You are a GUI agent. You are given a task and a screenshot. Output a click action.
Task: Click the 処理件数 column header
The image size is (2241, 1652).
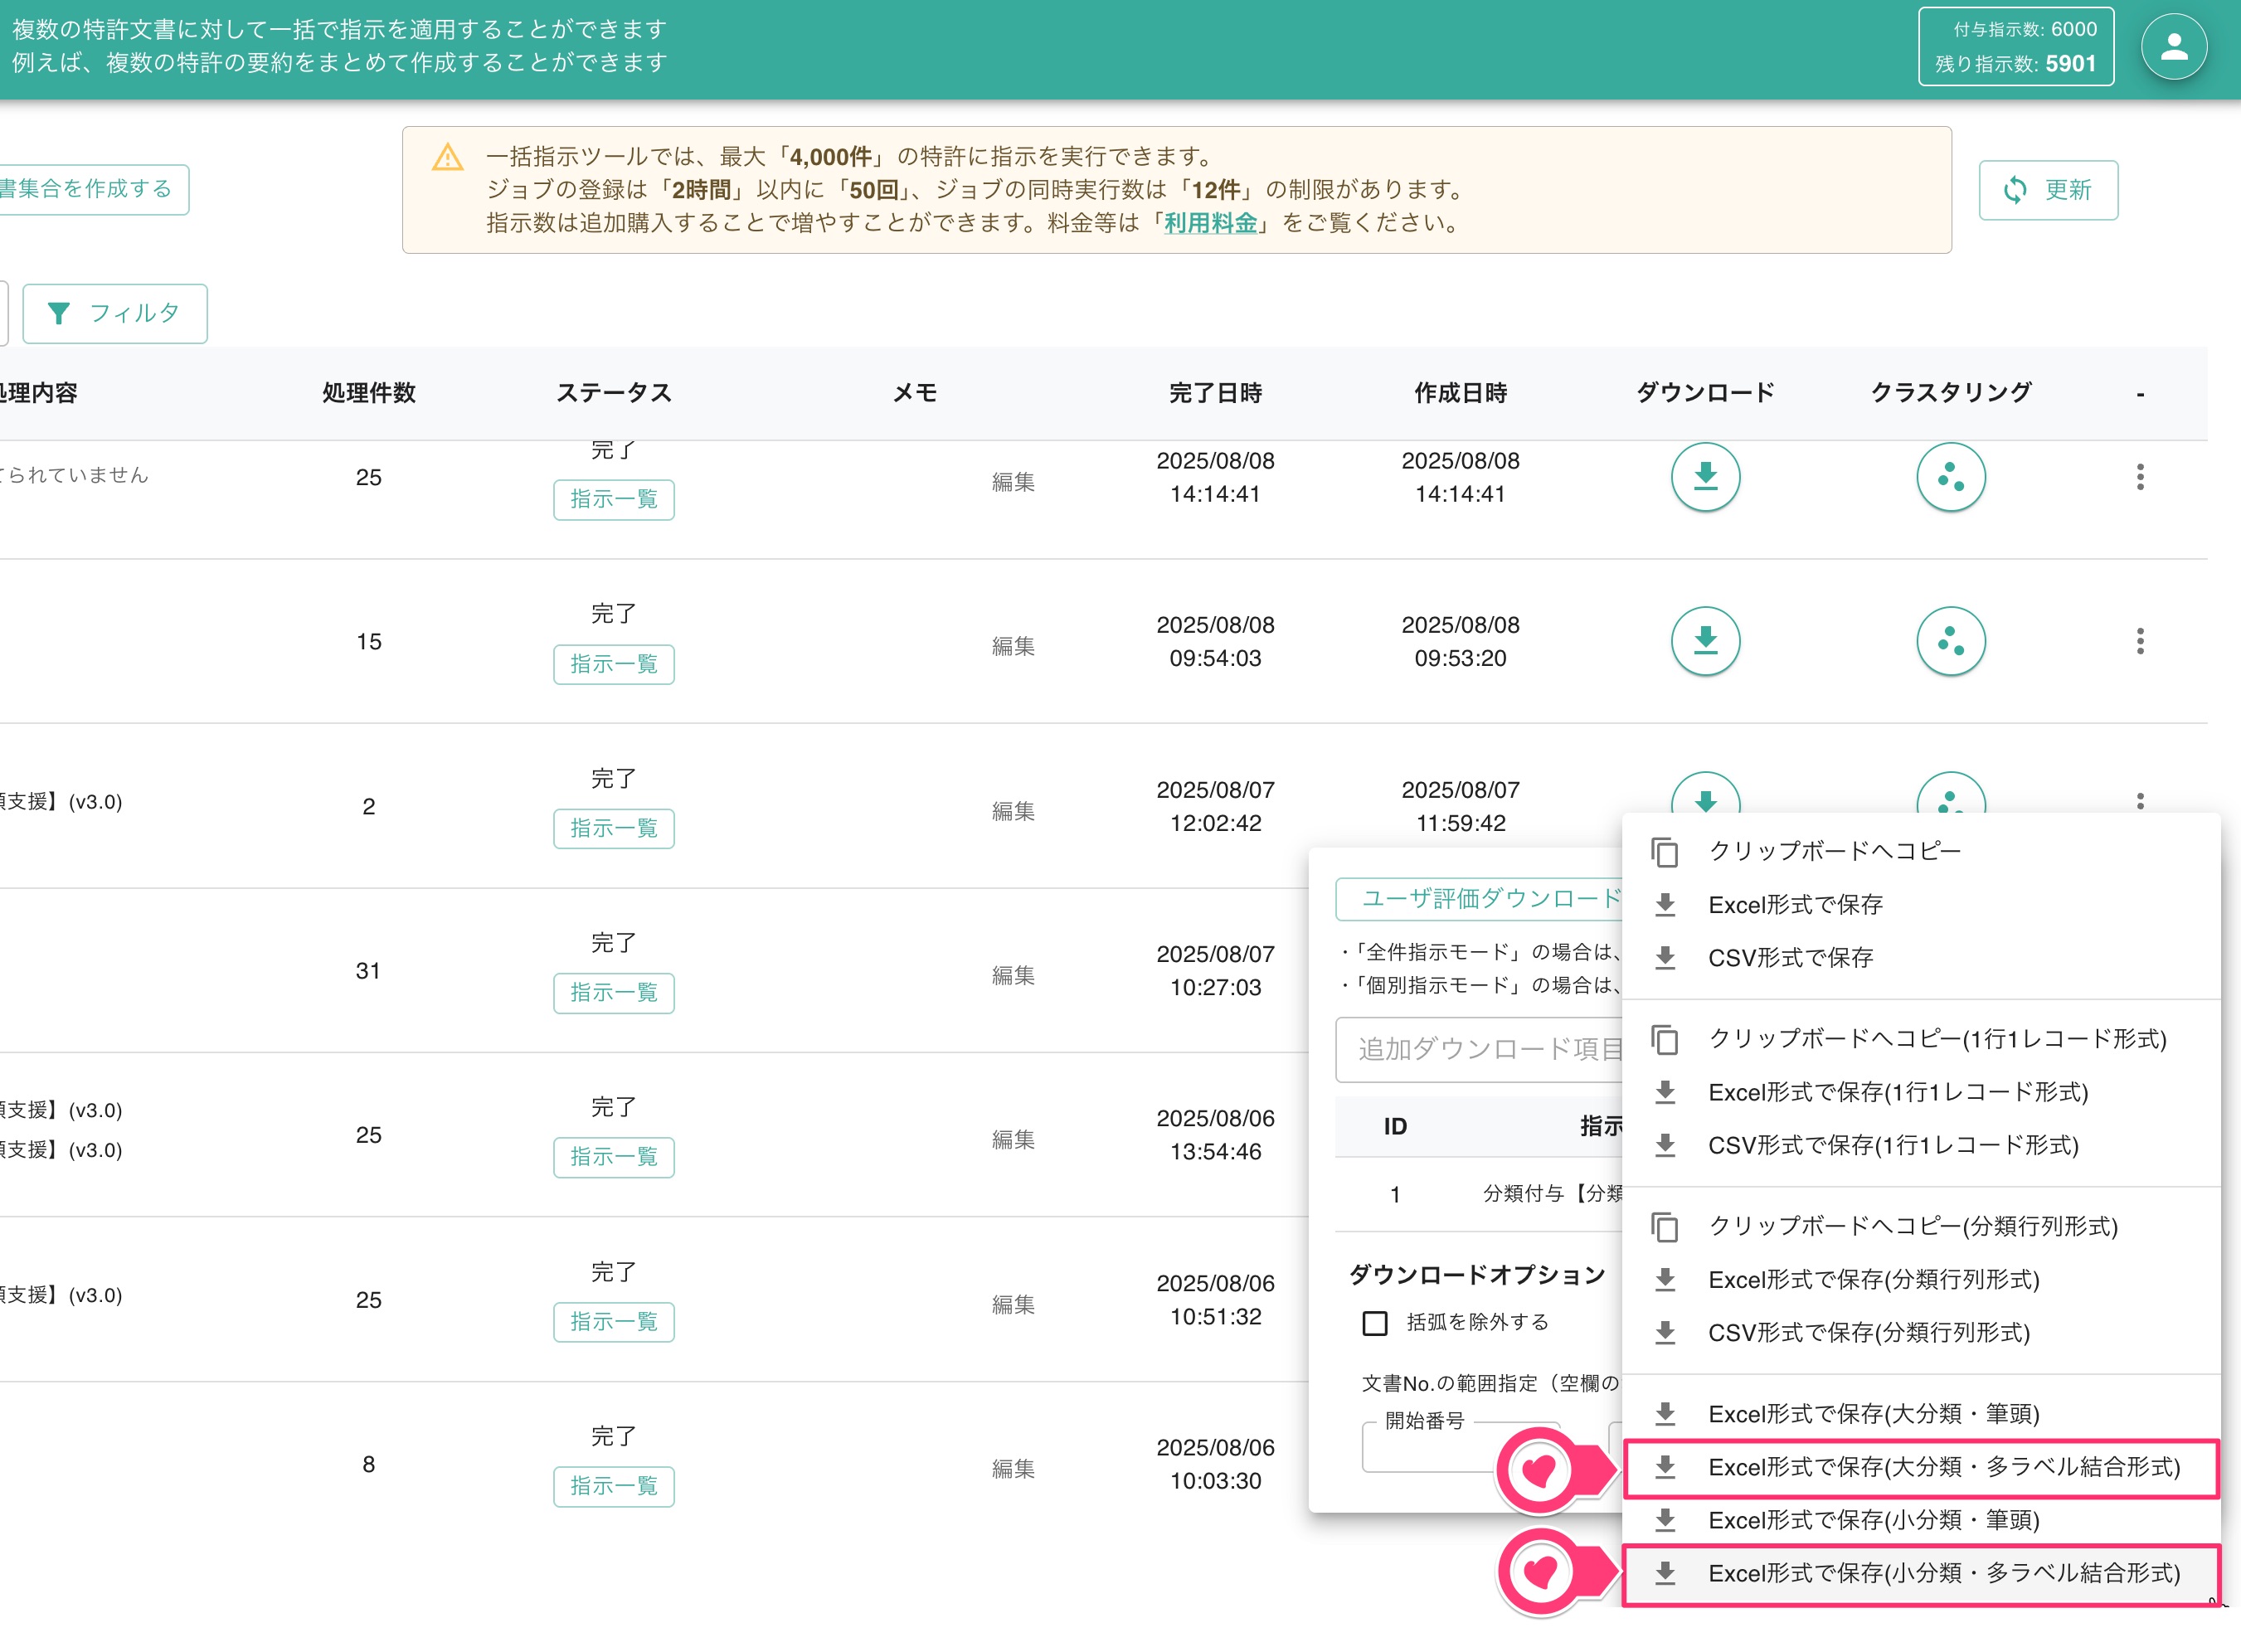368,393
